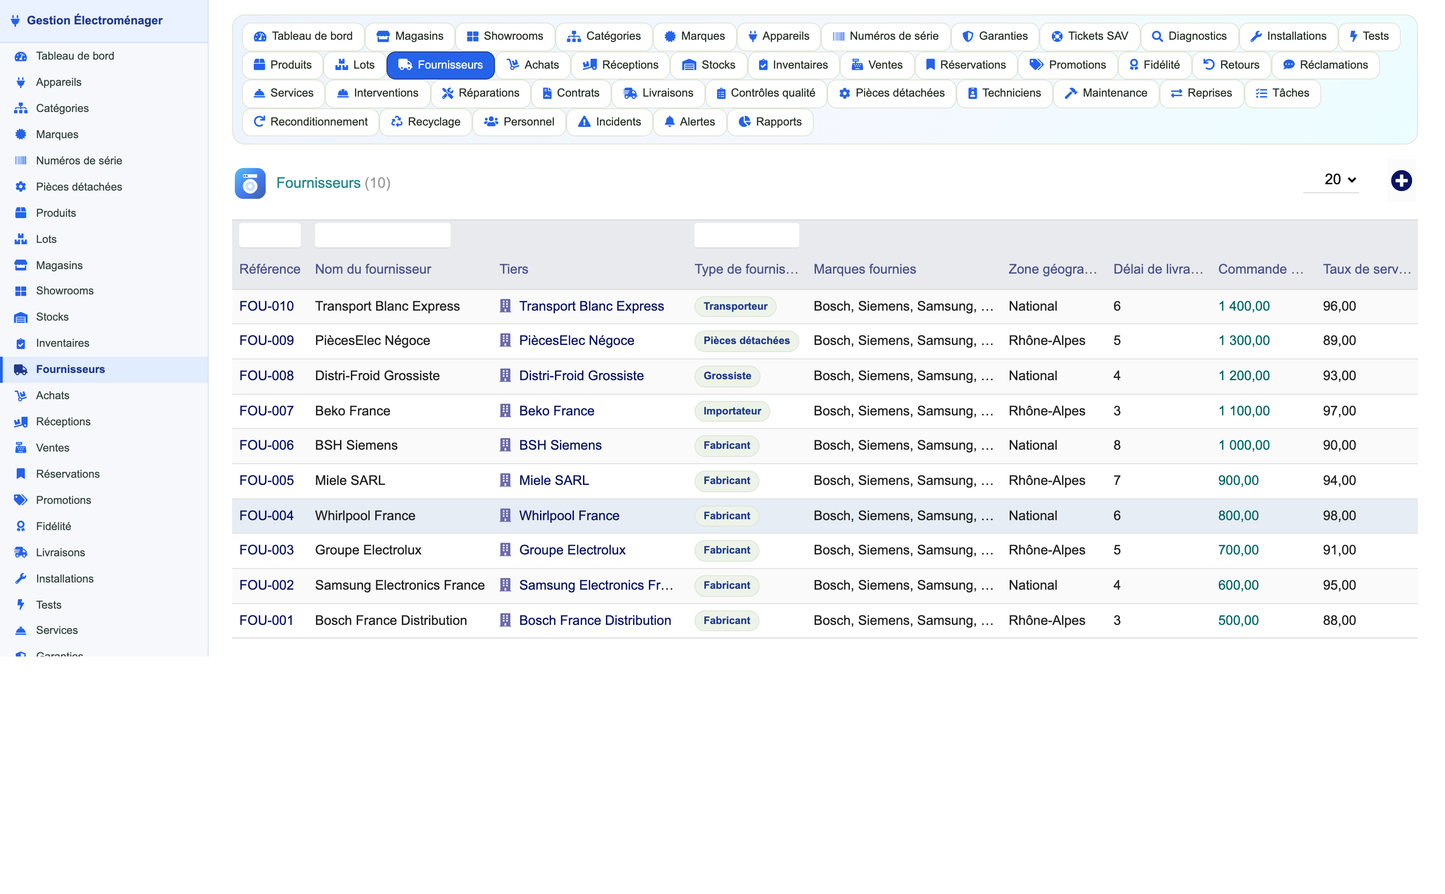Go to the Contrats tab

point(570,93)
